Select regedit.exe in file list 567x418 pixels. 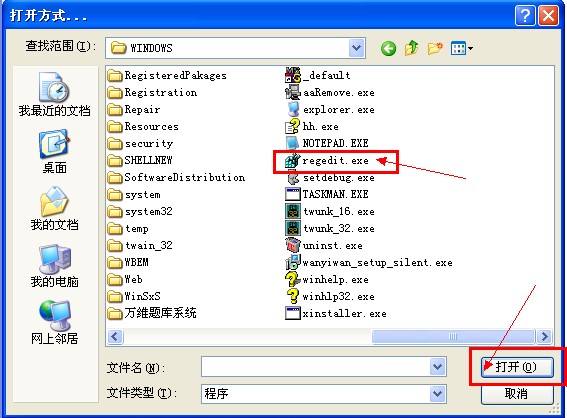click(328, 161)
